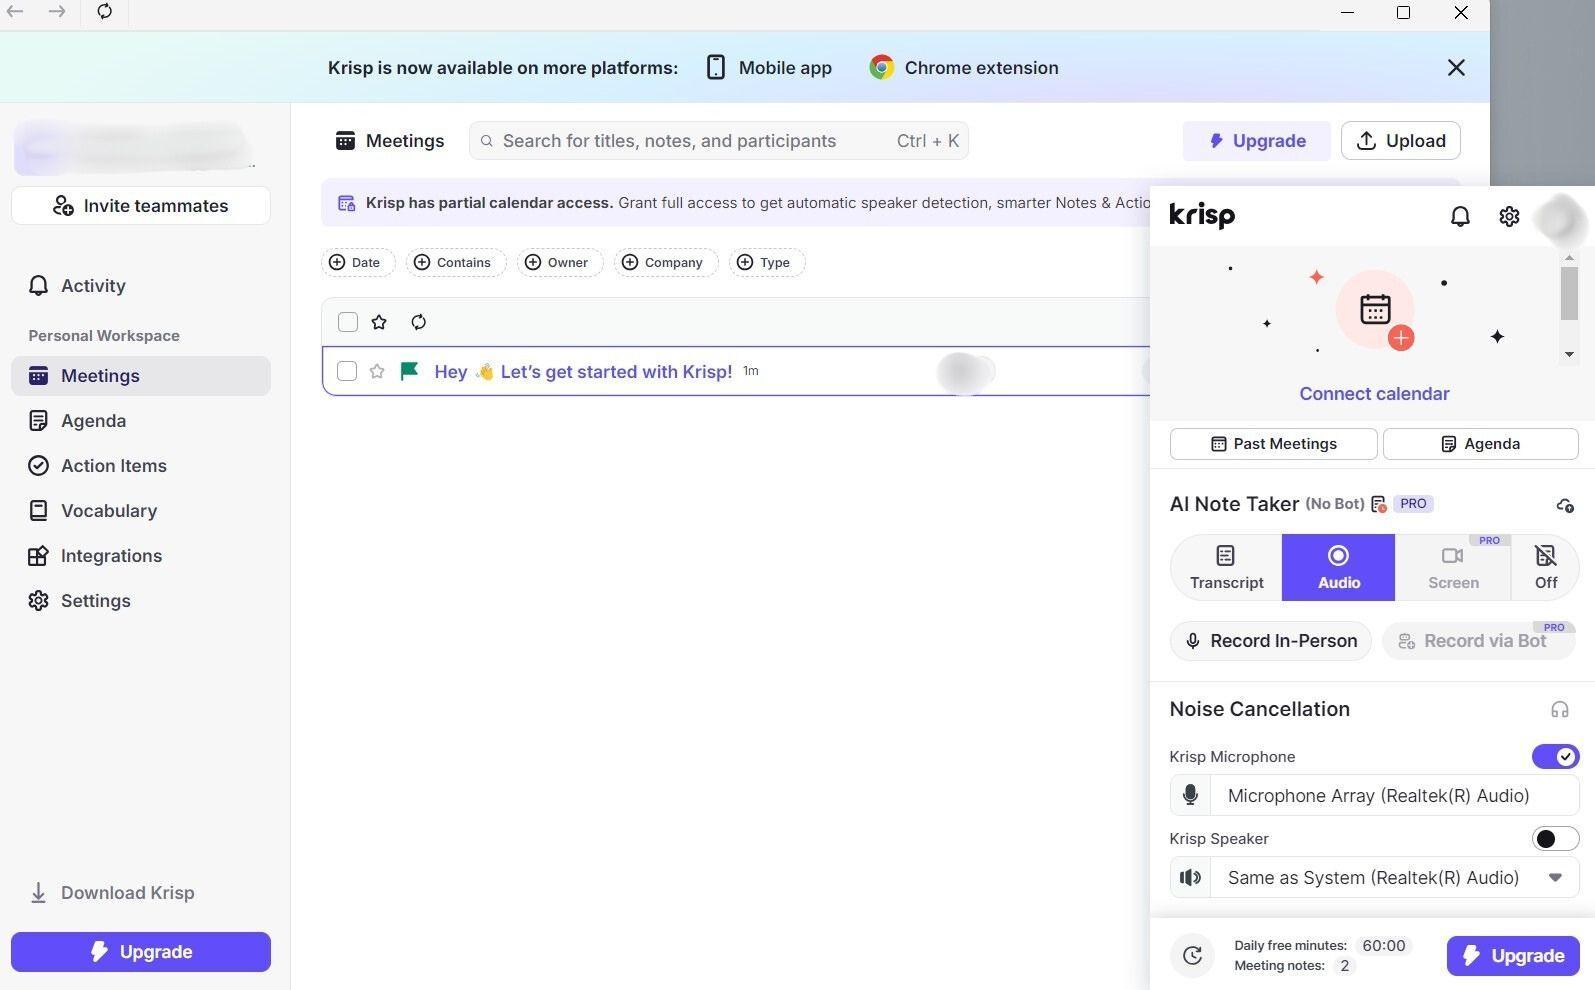This screenshot has width=1595, height=990.
Task: Select Audio note taker mode
Action: 1338,568
